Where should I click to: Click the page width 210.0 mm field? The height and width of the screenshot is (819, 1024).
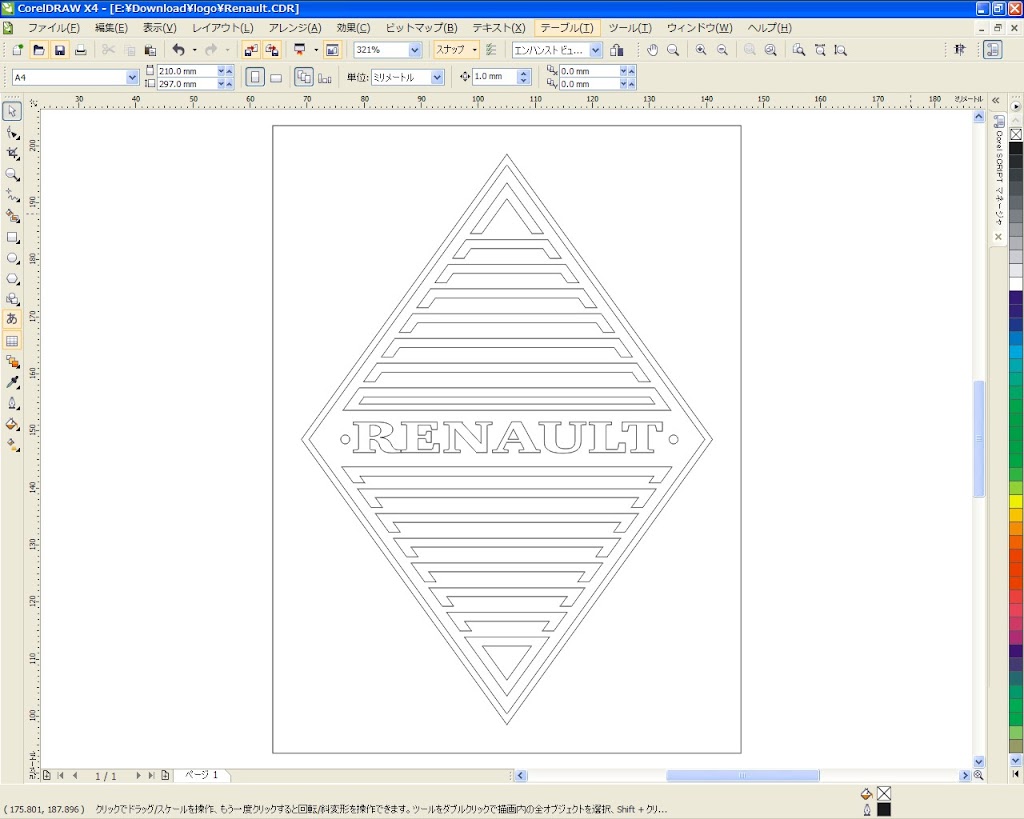point(185,71)
